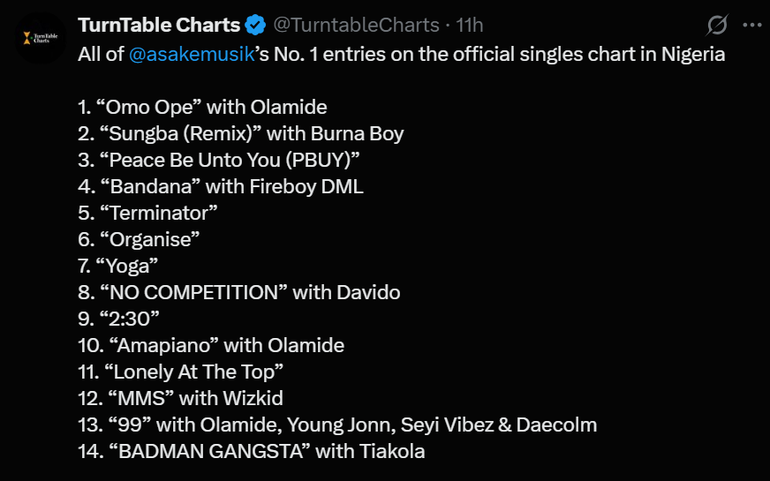Open the @TurntableCharts handle link

point(357,24)
